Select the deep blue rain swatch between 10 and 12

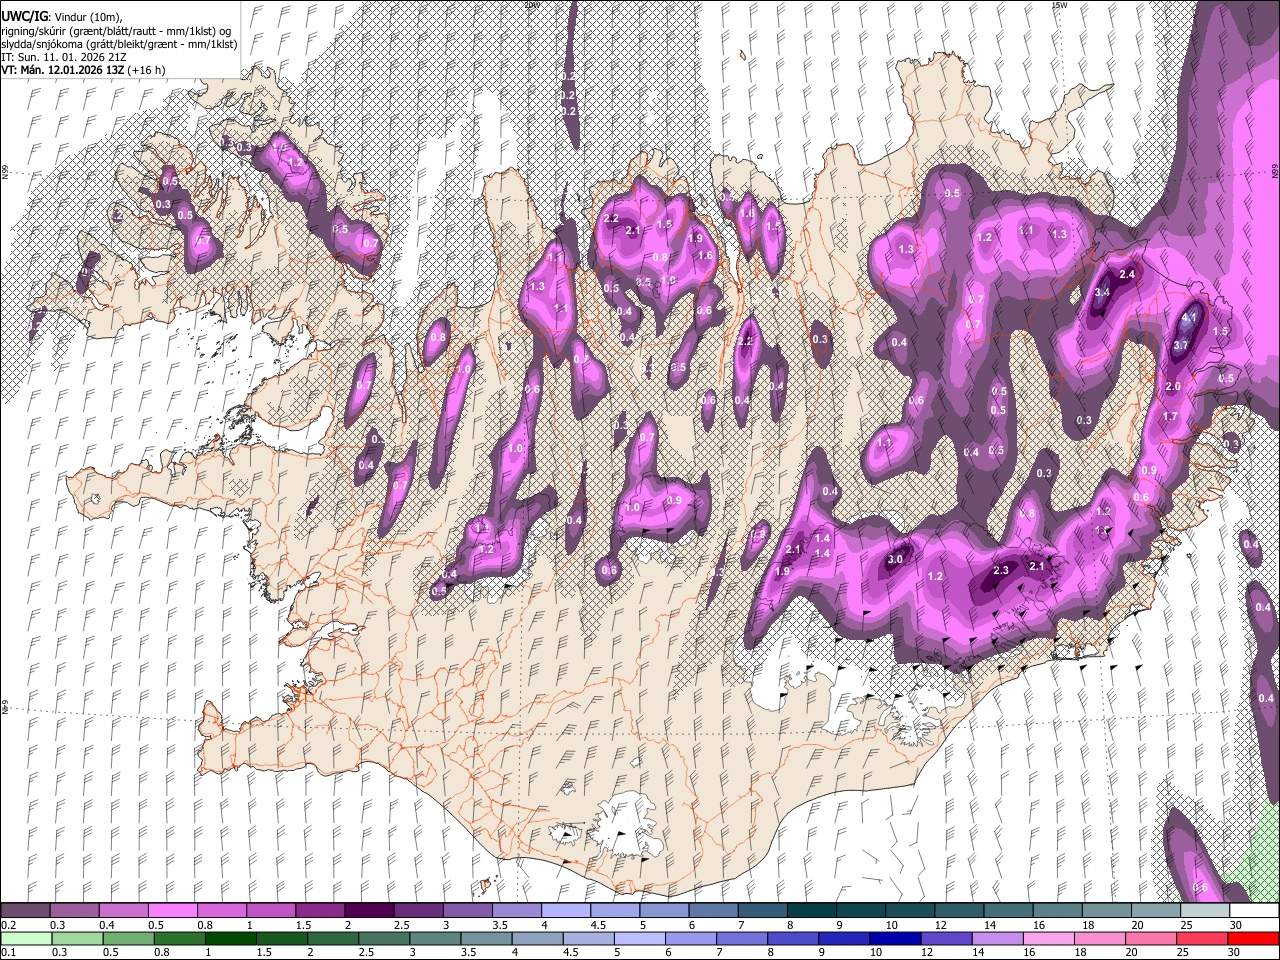893,938
